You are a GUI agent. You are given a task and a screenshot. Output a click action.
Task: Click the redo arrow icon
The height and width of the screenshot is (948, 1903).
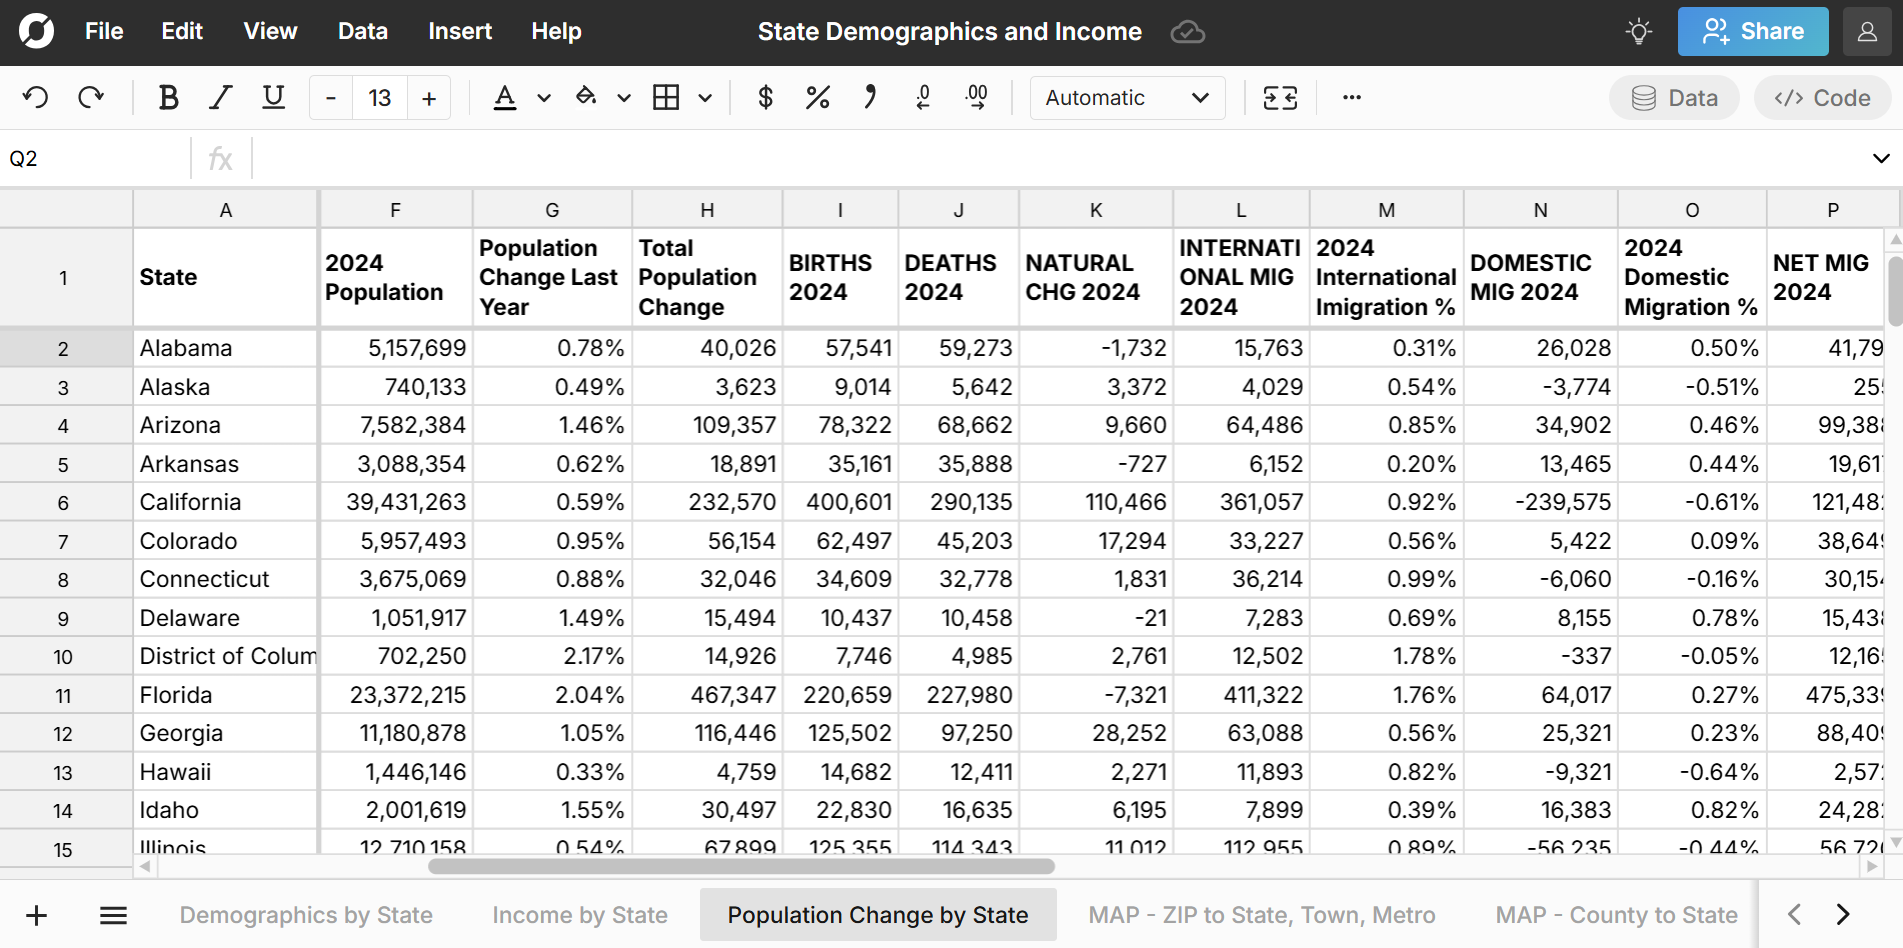pos(91,98)
